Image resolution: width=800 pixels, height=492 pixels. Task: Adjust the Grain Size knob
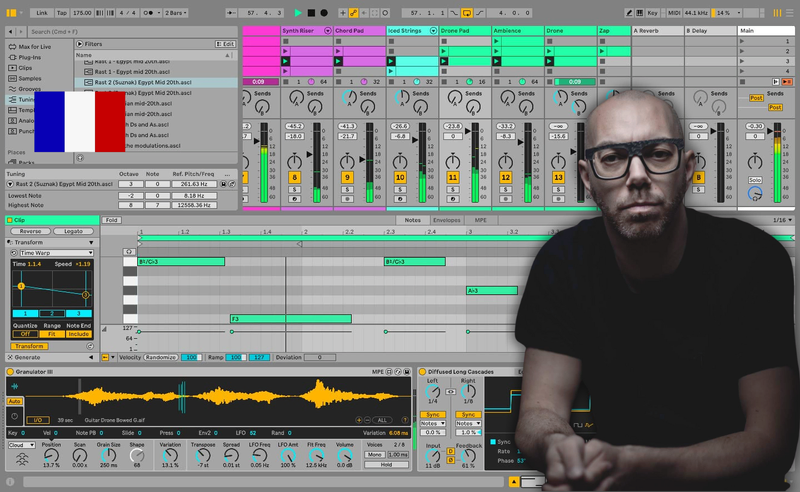[109, 455]
